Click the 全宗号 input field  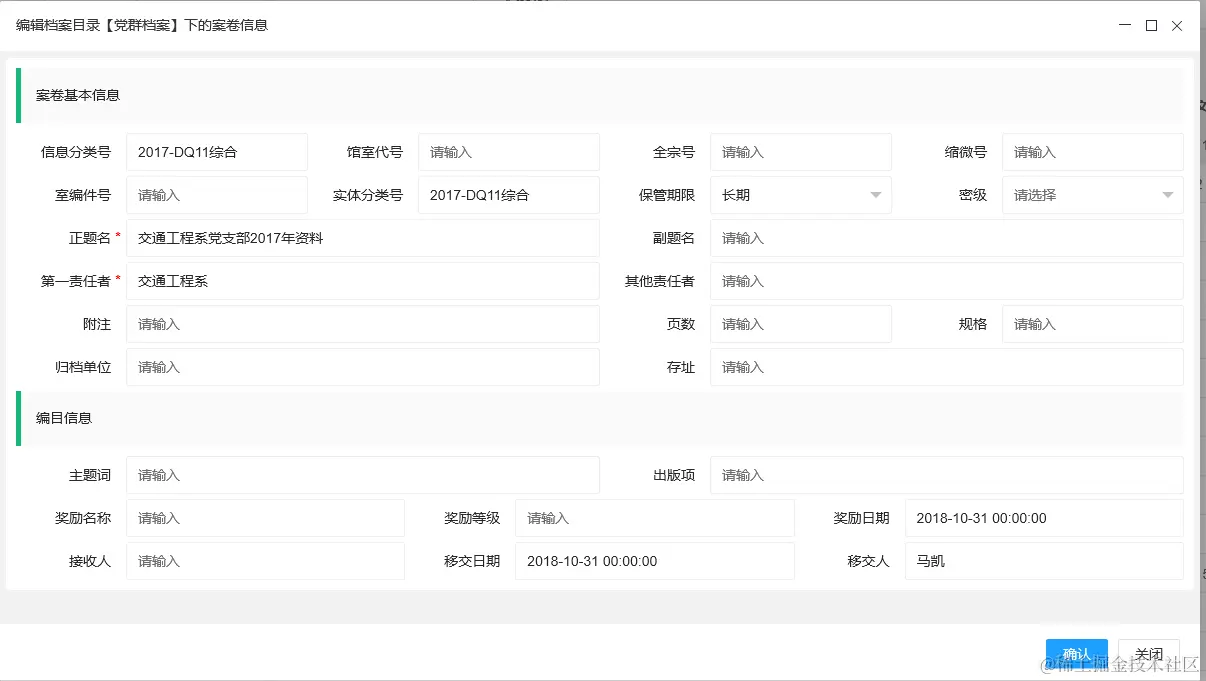pos(800,152)
